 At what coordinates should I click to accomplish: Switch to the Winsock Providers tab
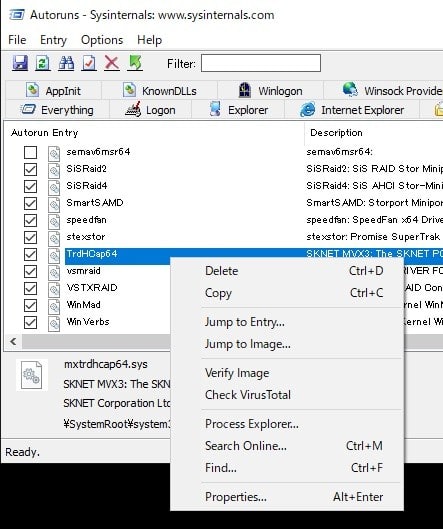click(x=384, y=91)
